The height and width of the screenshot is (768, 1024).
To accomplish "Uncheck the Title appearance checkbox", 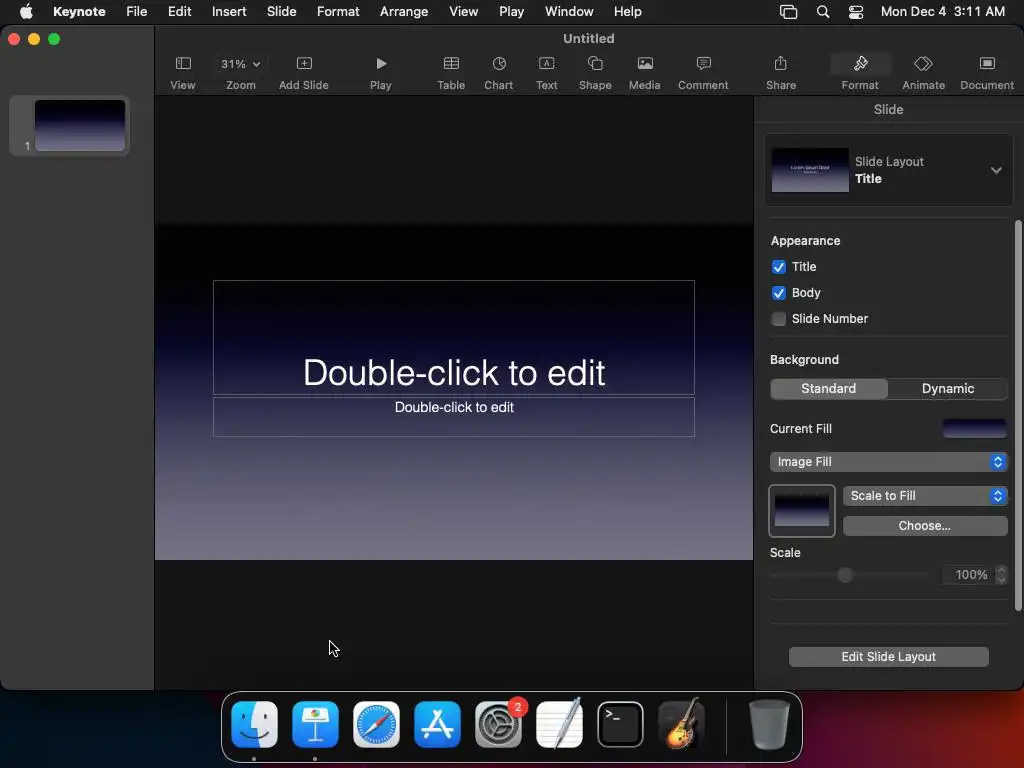I will tap(778, 267).
